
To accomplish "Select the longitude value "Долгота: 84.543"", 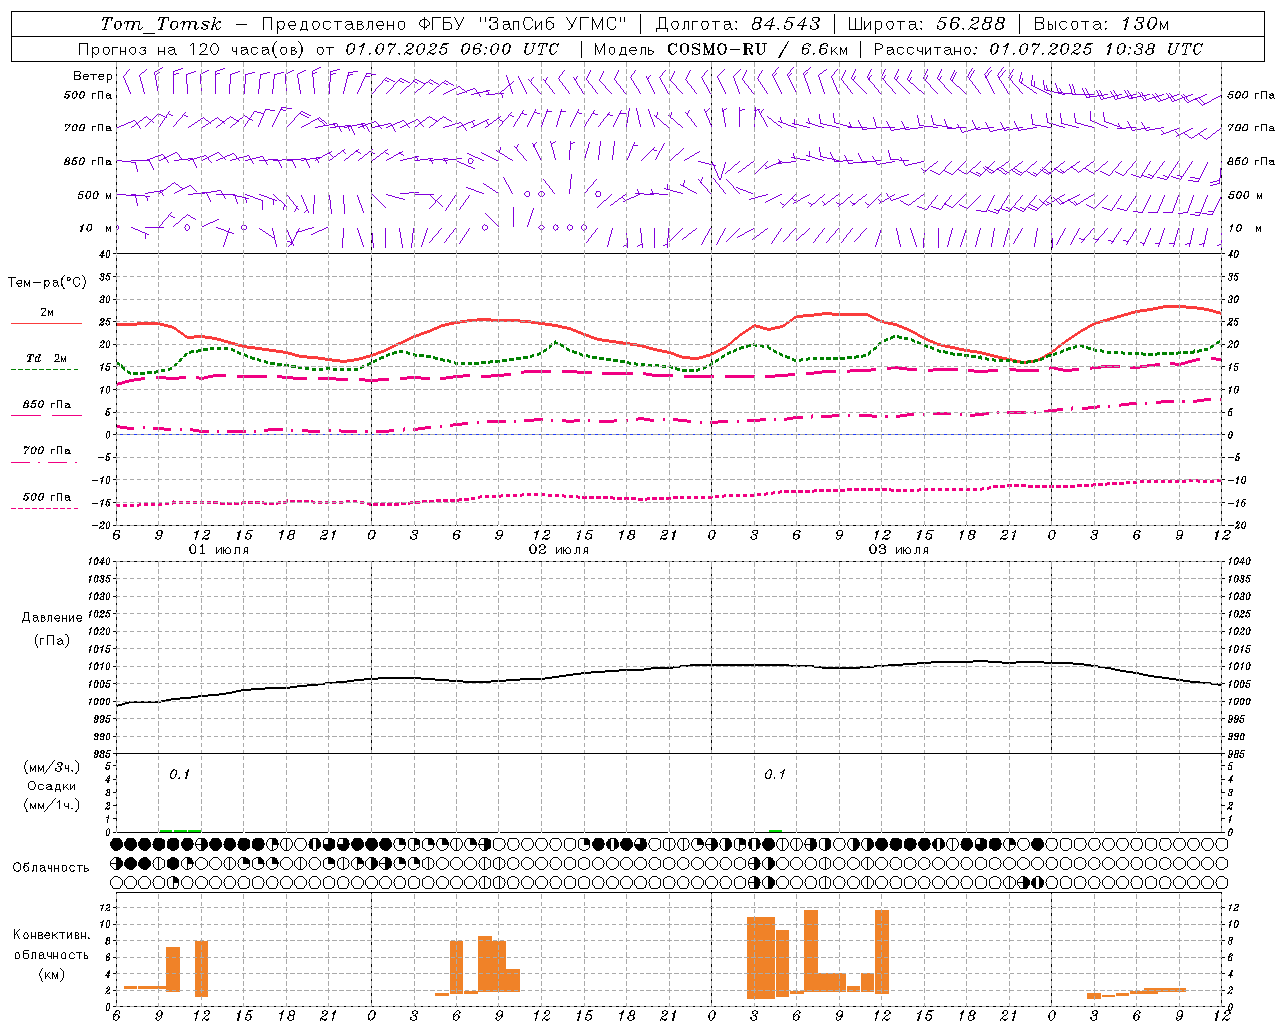I will click(x=738, y=24).
